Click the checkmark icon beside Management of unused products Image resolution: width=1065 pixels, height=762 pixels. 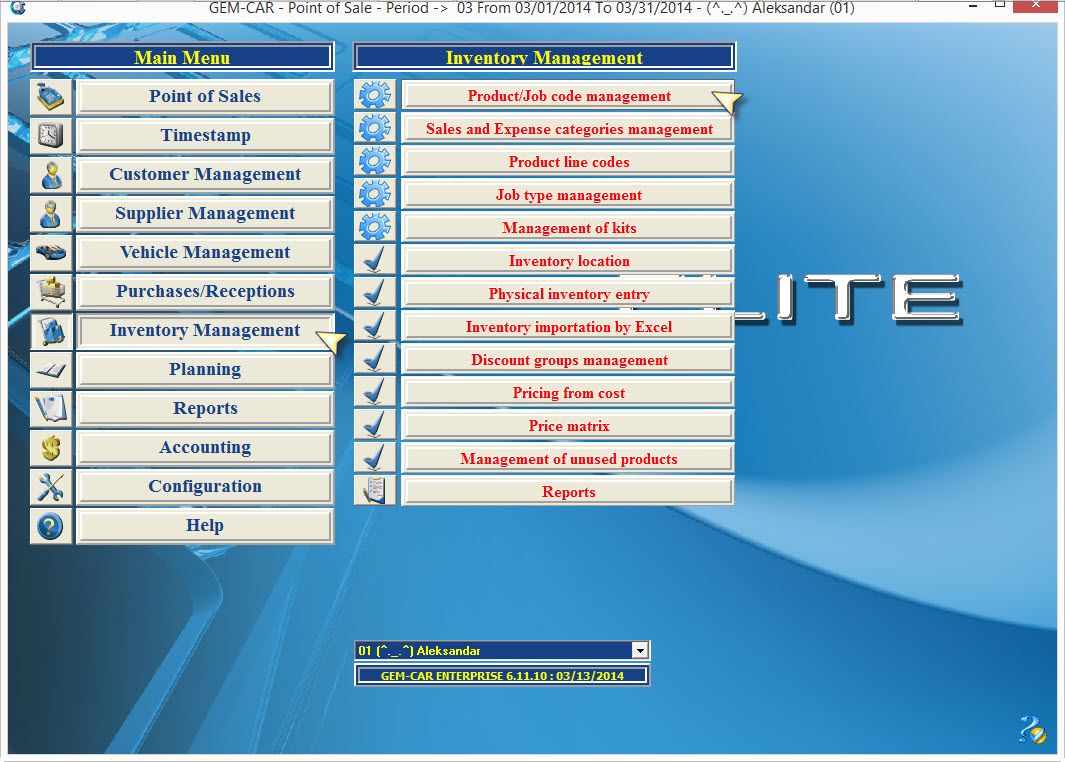(375, 458)
